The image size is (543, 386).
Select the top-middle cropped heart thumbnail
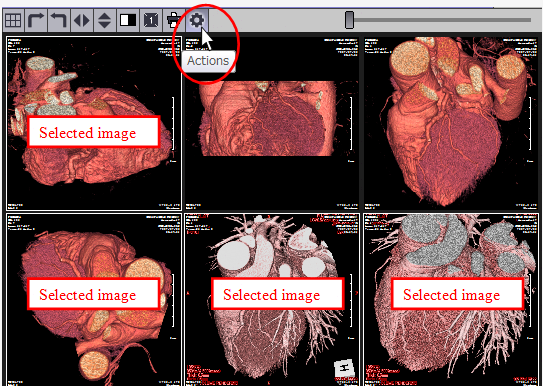tap(272, 124)
